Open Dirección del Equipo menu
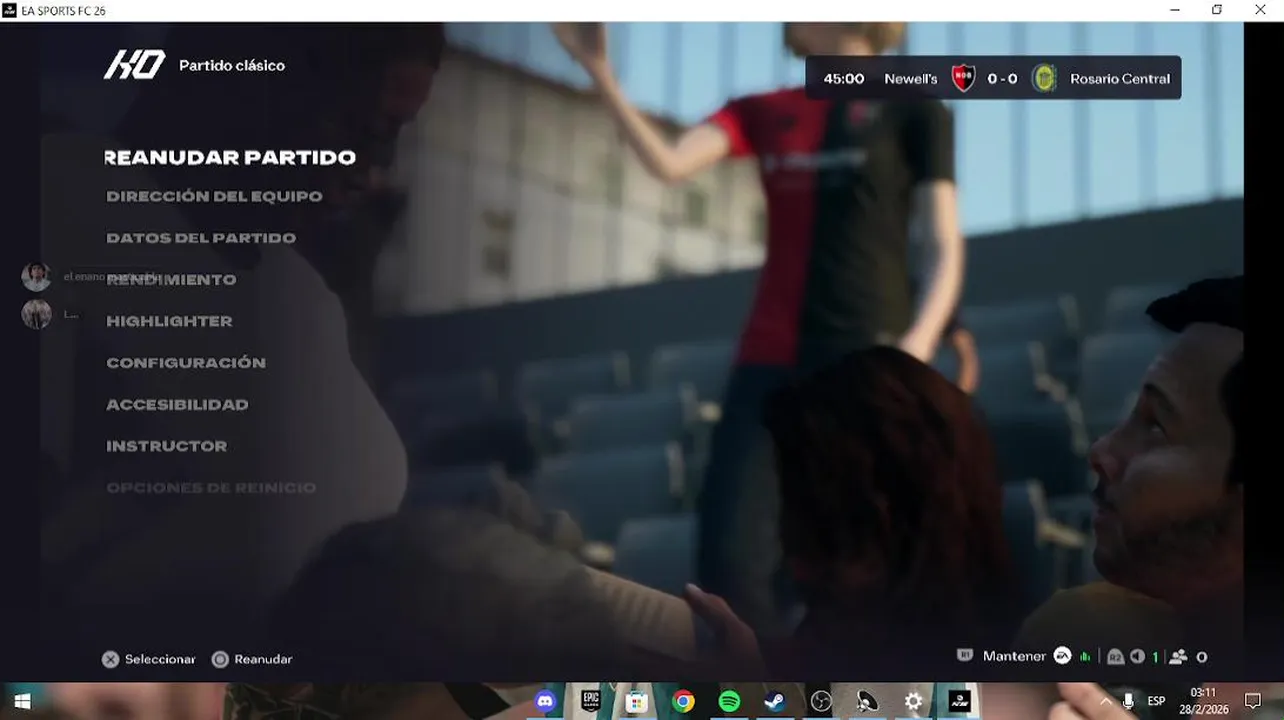Image resolution: width=1284 pixels, height=720 pixels. pyautogui.click(x=214, y=196)
